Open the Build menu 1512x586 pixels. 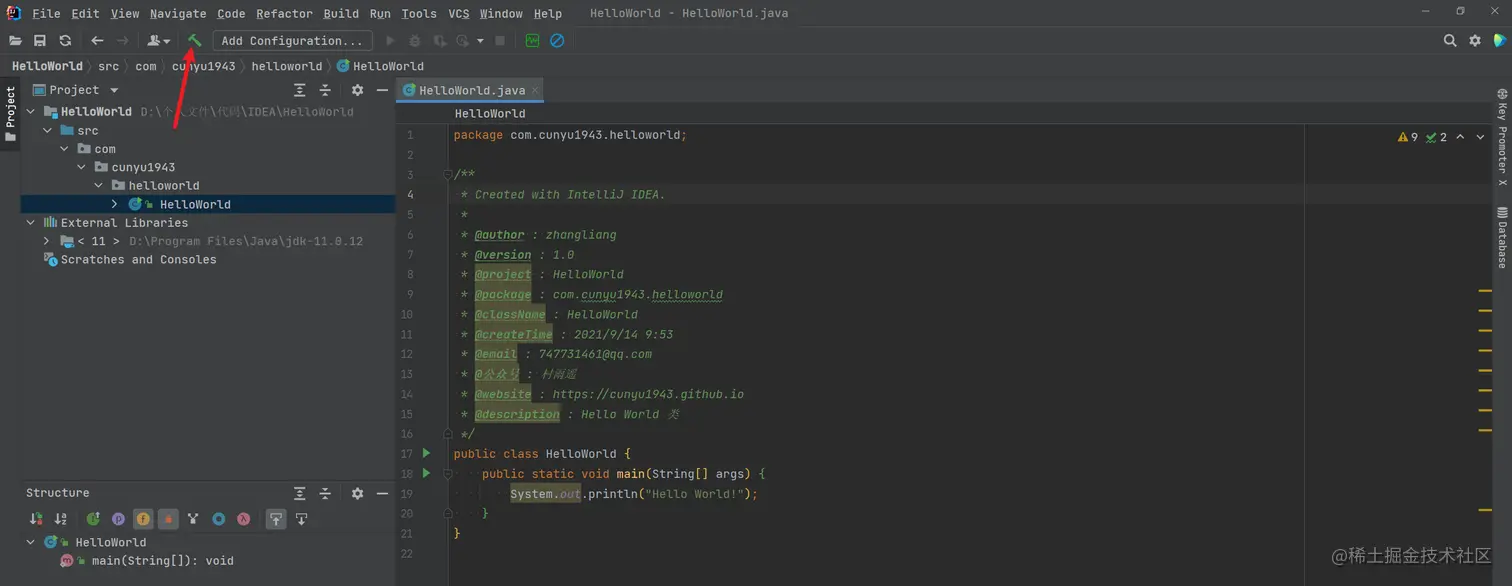click(341, 14)
